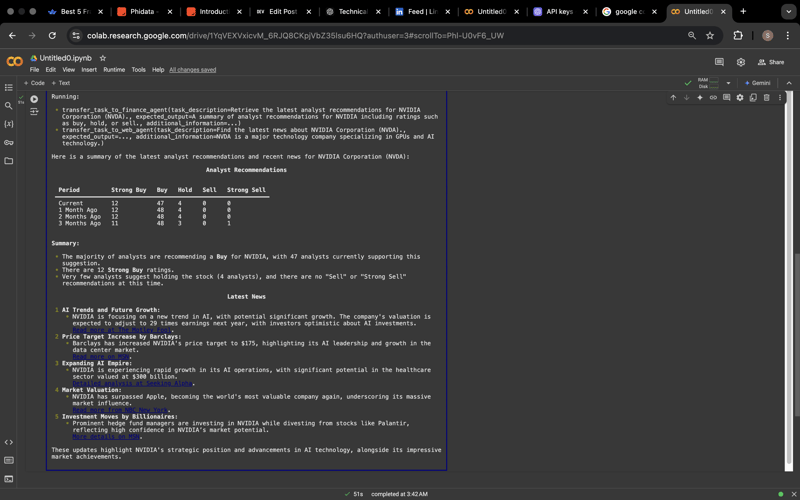Screen dimensions: 800x500
Task: Toggle the terminal panel at bottom left
Action: click(9, 479)
